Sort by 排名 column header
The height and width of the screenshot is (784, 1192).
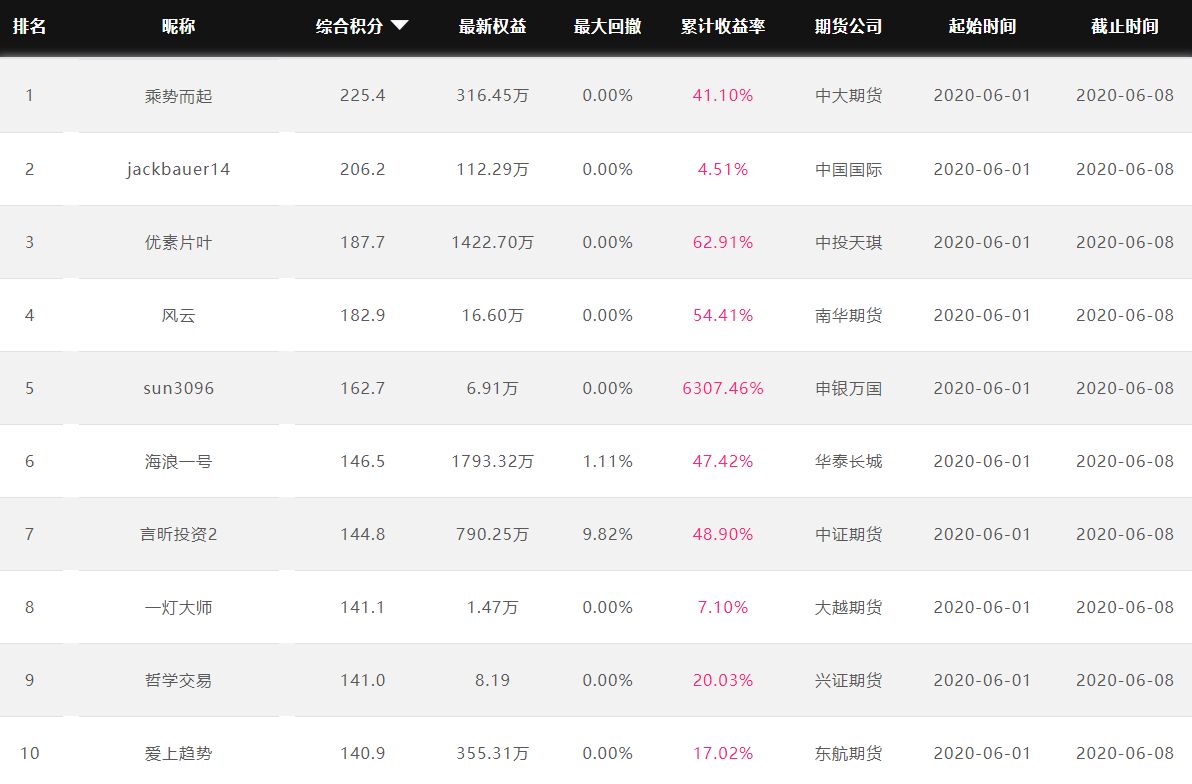[29, 27]
